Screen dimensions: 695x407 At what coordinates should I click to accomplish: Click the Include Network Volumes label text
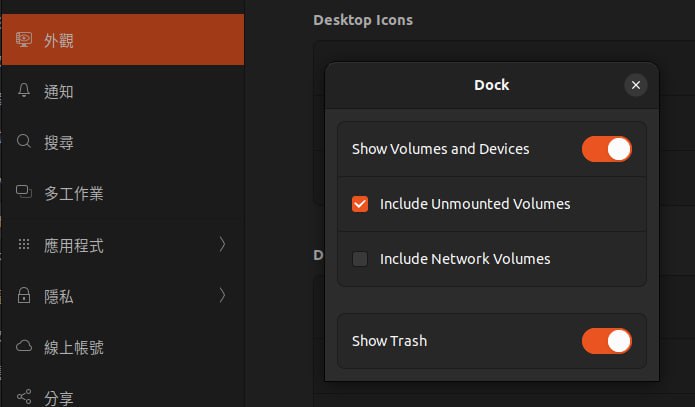(x=465, y=259)
